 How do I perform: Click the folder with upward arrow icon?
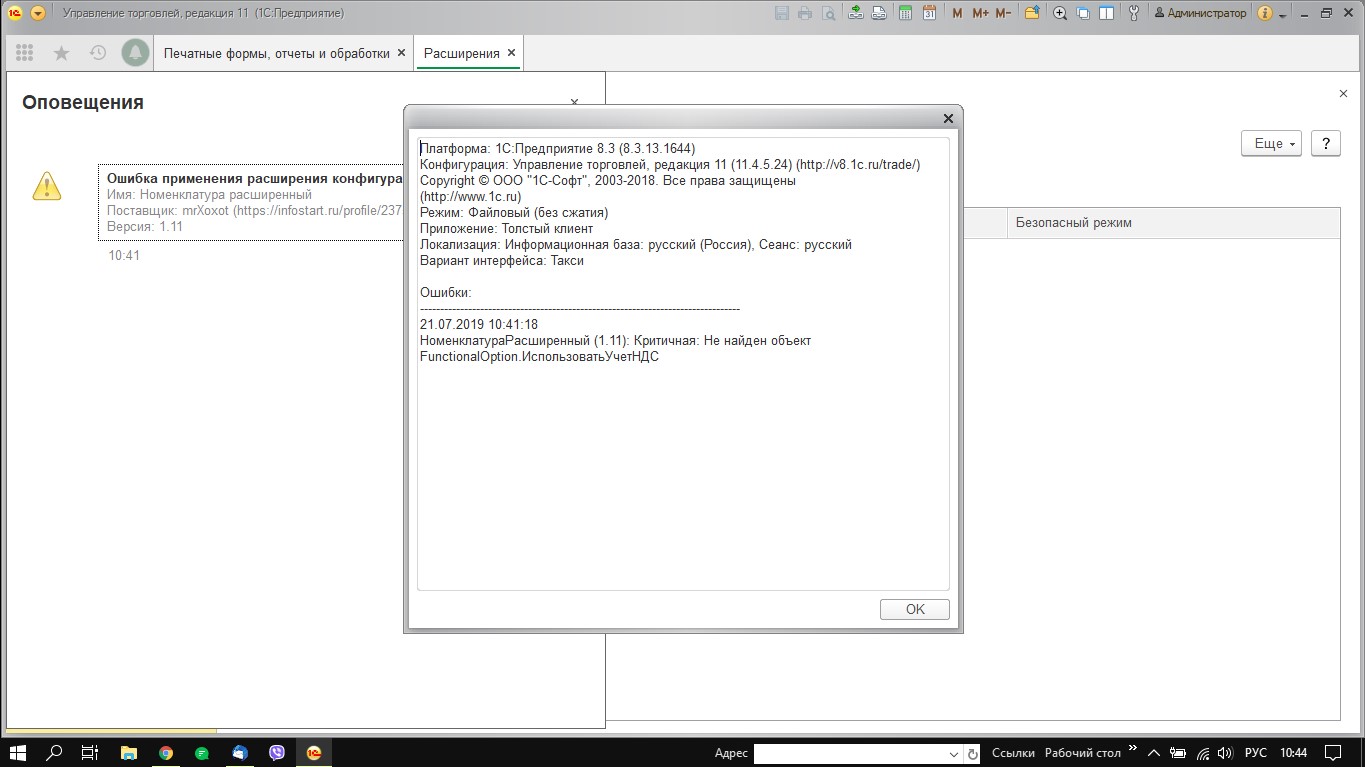coord(1033,14)
